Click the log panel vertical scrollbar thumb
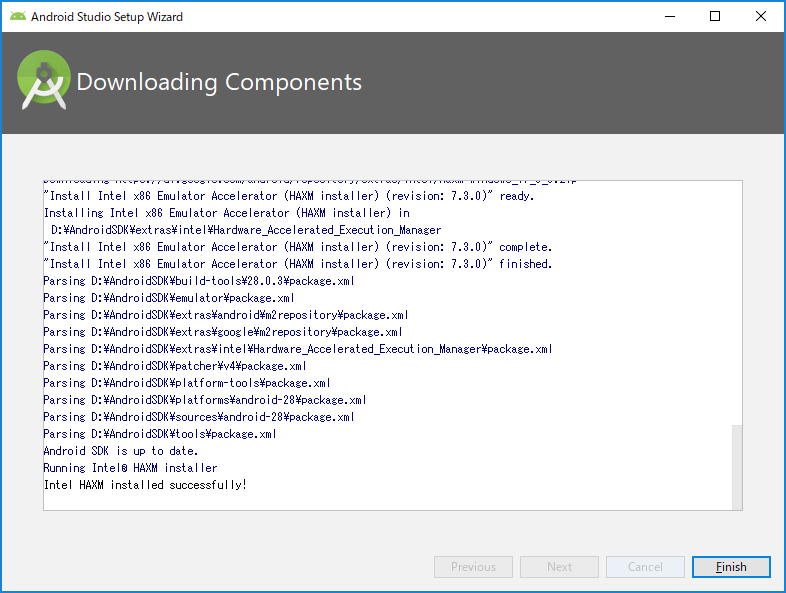 pos(736,467)
